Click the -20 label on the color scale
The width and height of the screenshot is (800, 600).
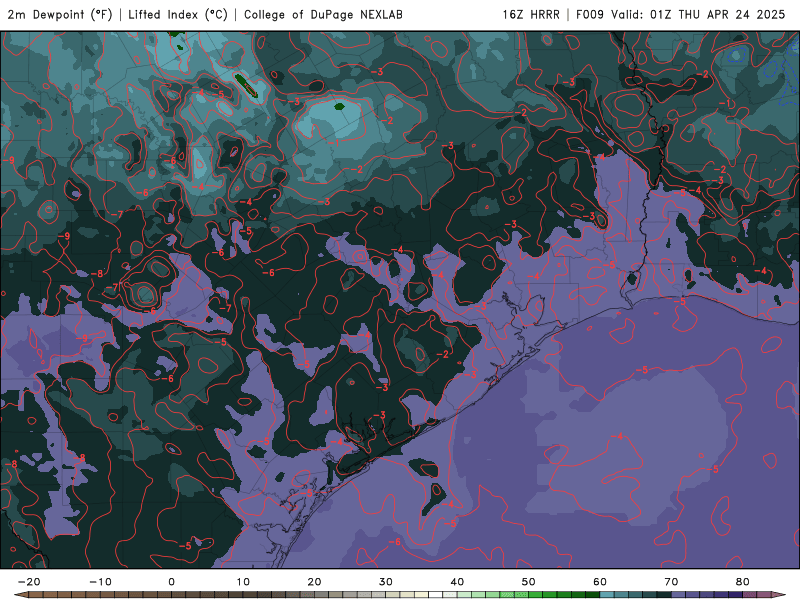(29, 582)
